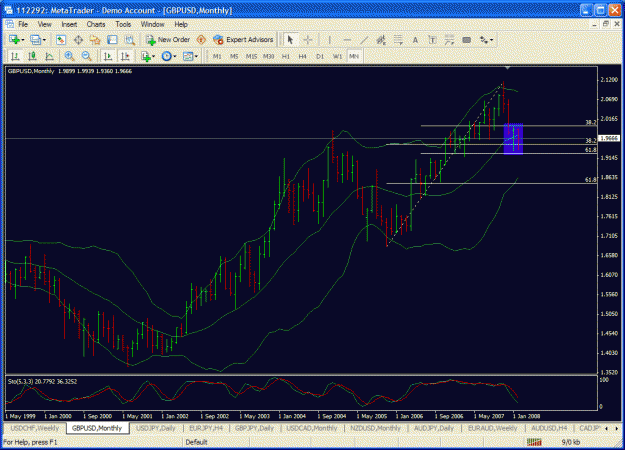
Task: Open the Market Watch window
Action: point(61,40)
